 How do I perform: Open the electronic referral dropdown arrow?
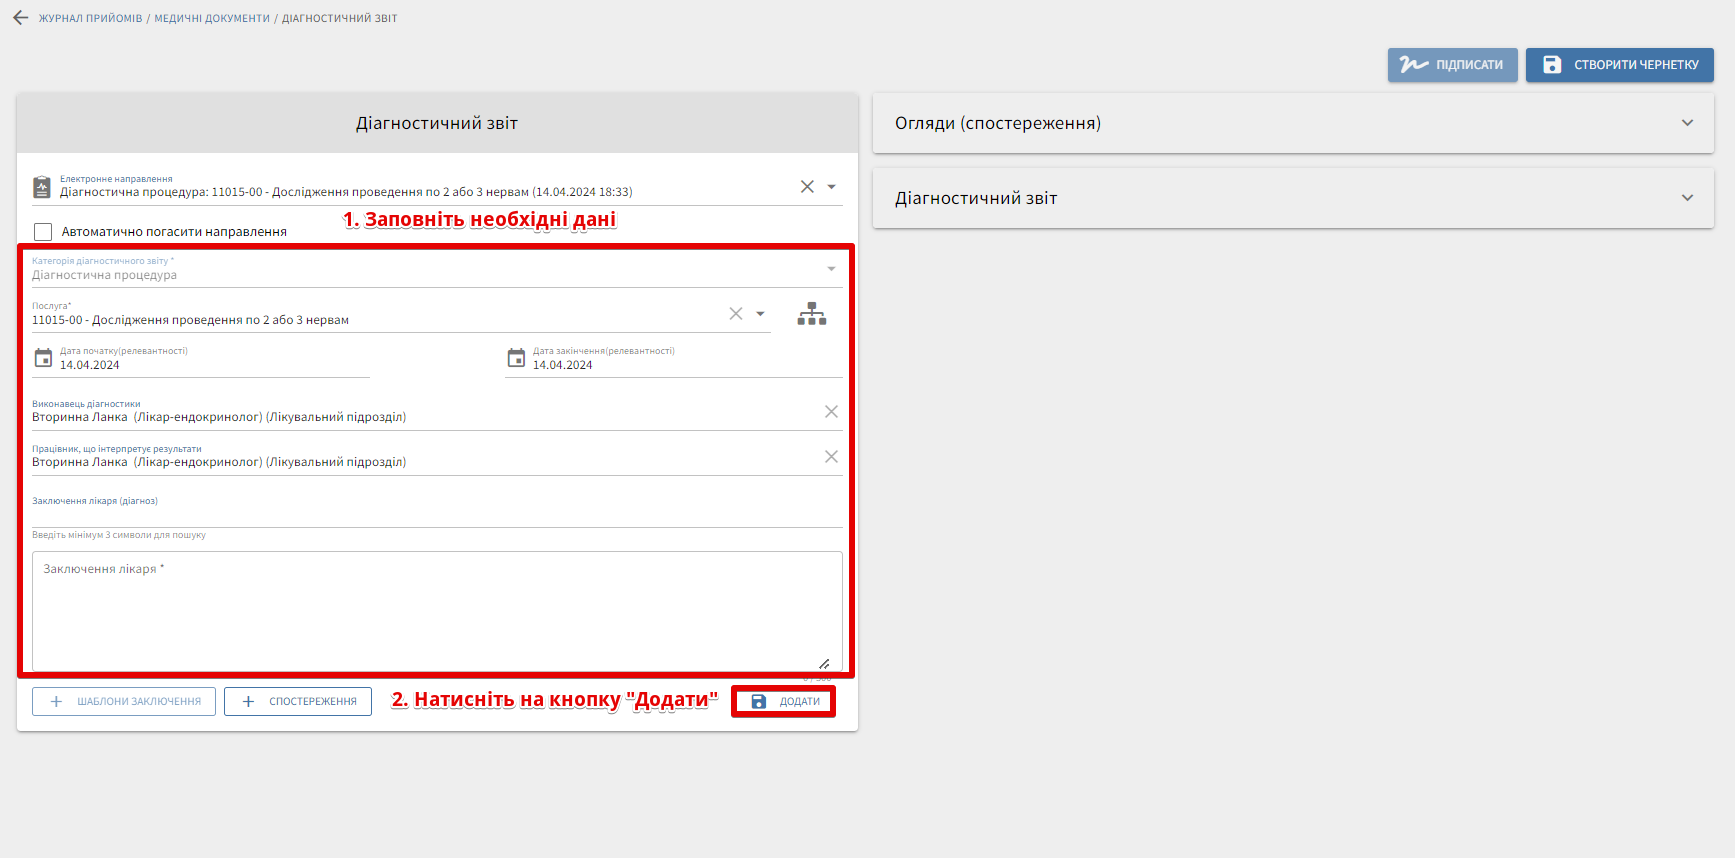[832, 187]
